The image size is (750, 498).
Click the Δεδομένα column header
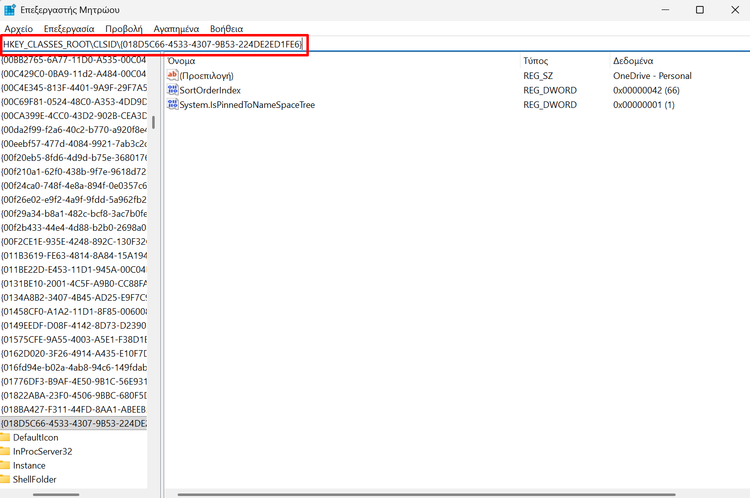click(633, 61)
